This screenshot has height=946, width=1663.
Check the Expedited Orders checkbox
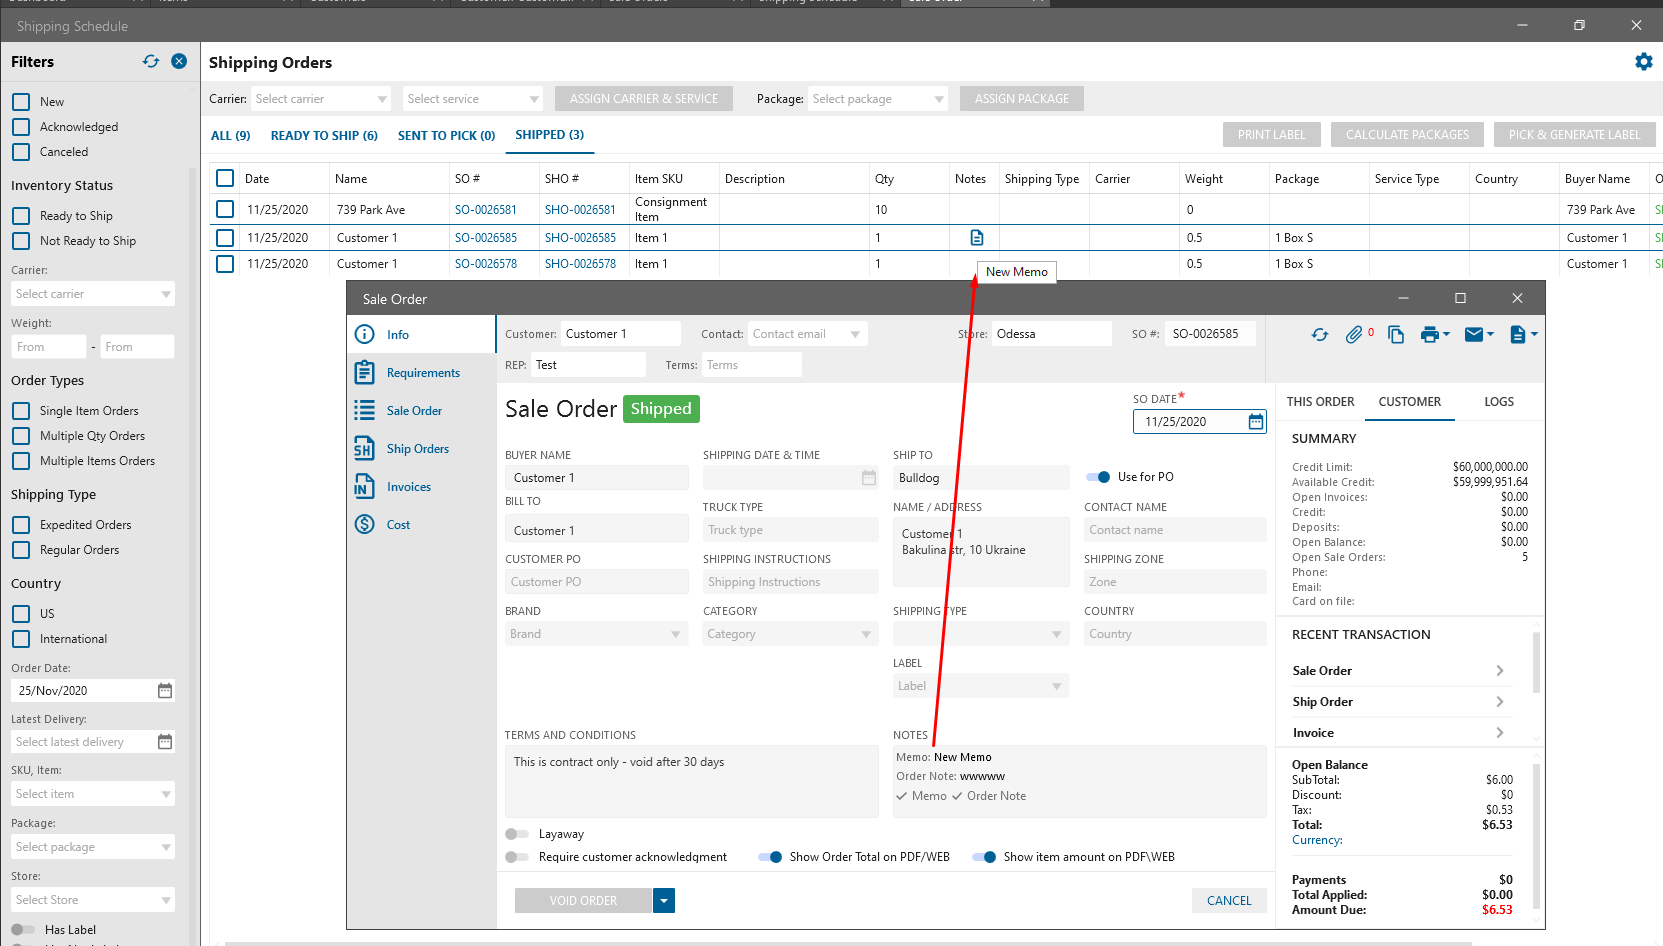point(21,525)
